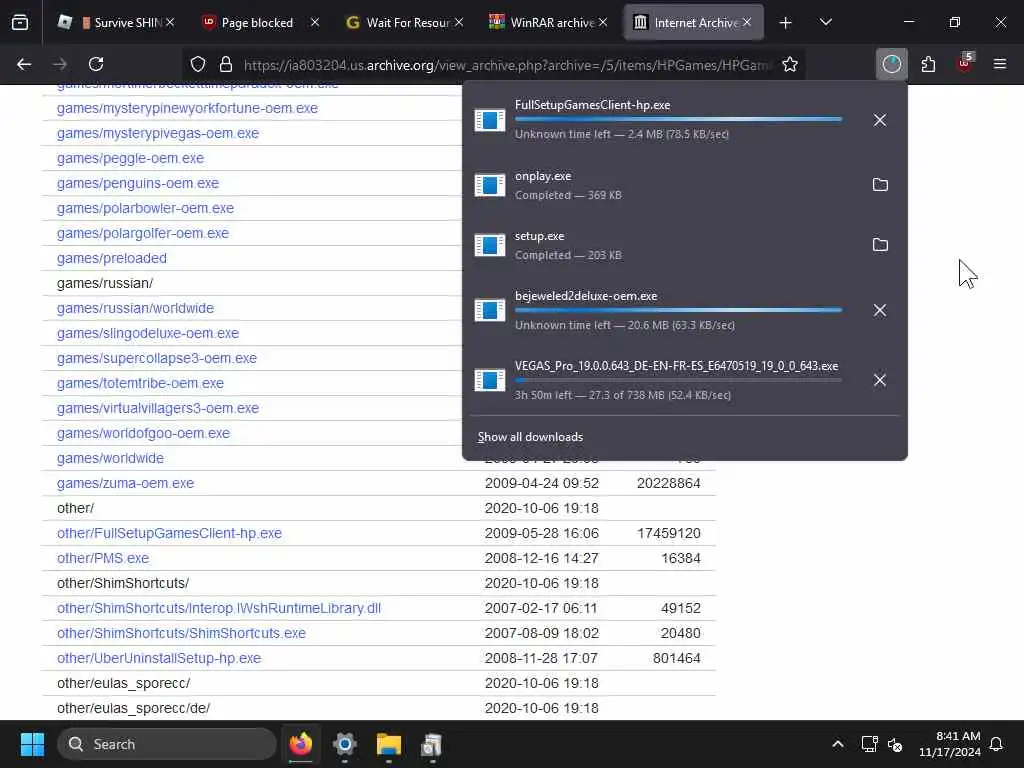The image size is (1024, 768).
Task: Bookmark this page with star icon
Action: point(790,64)
